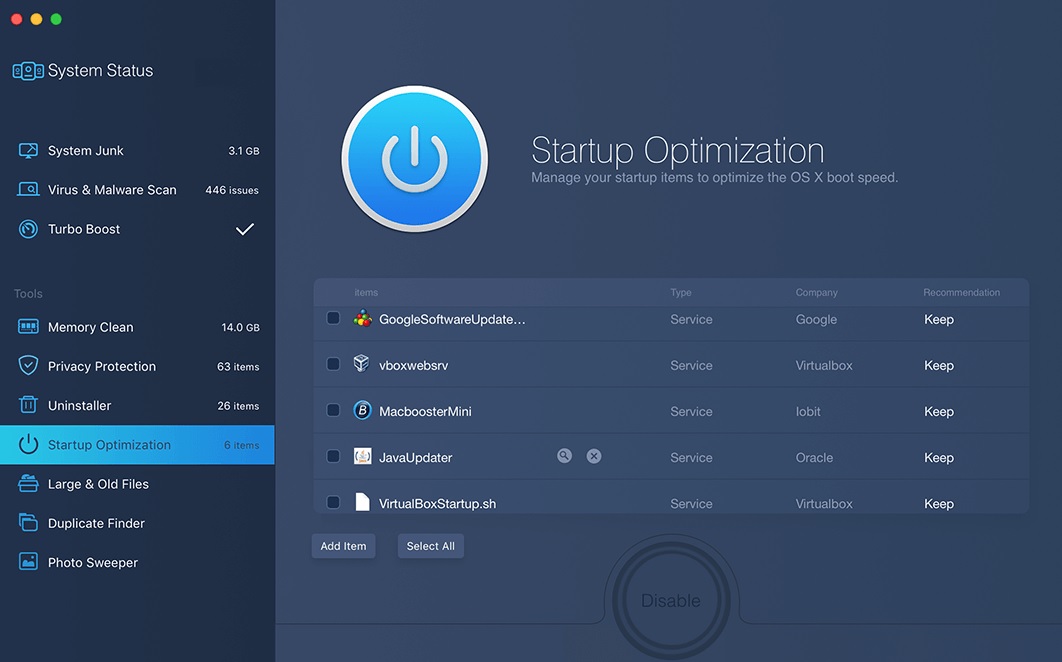Click the Oracle company cell
Screen dimensions: 1062x662
(x=814, y=457)
